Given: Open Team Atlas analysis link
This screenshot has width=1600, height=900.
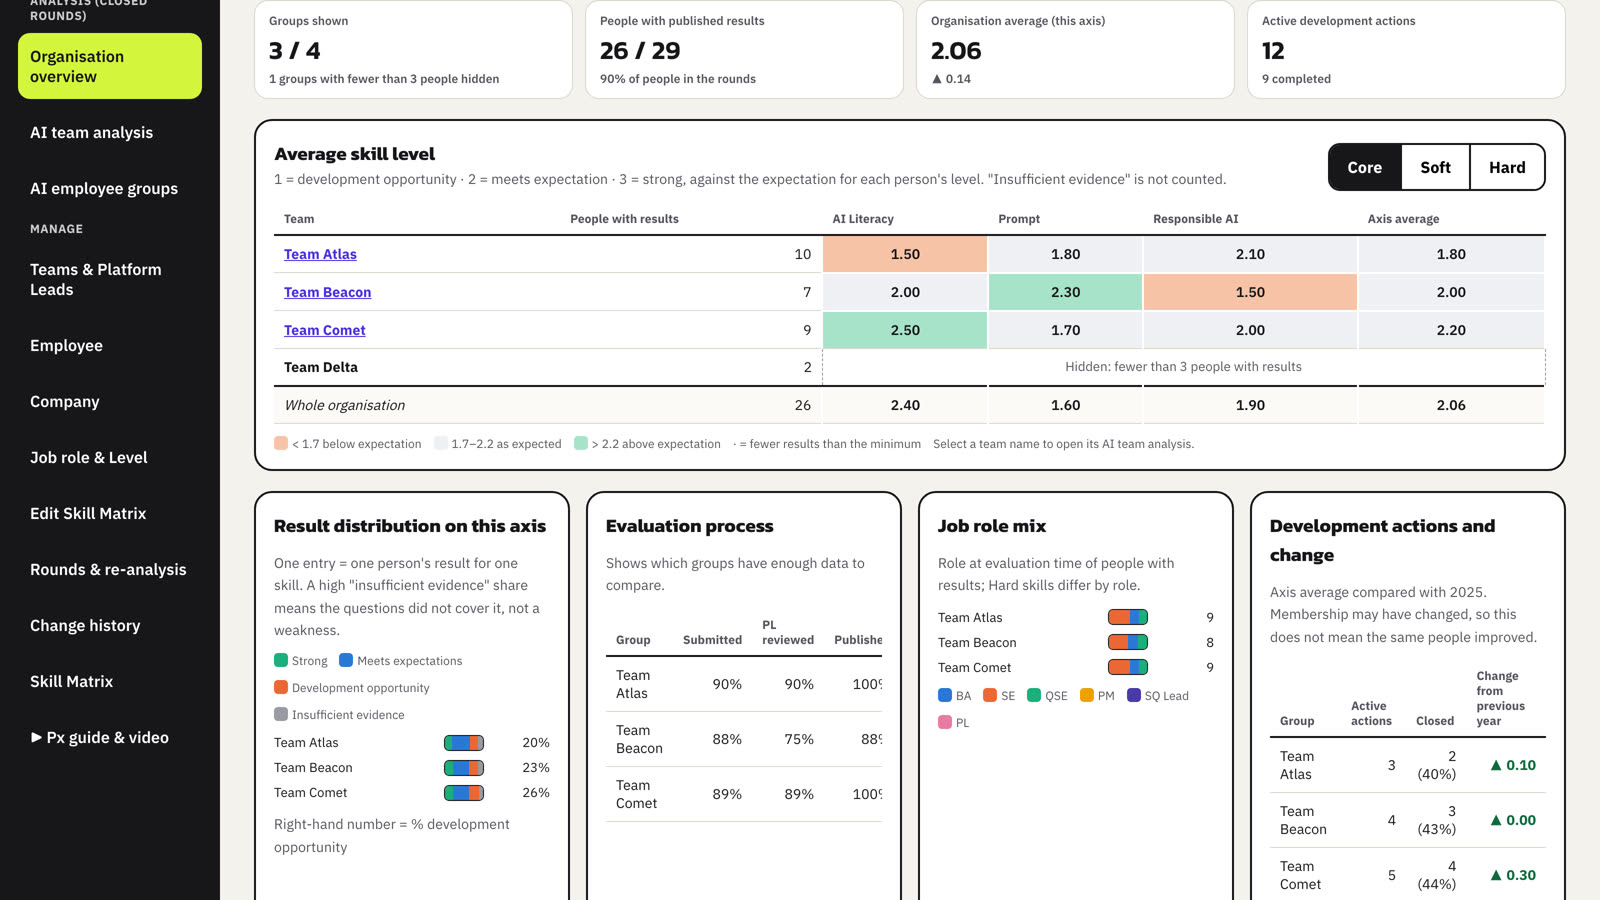Looking at the screenshot, I should coord(320,254).
